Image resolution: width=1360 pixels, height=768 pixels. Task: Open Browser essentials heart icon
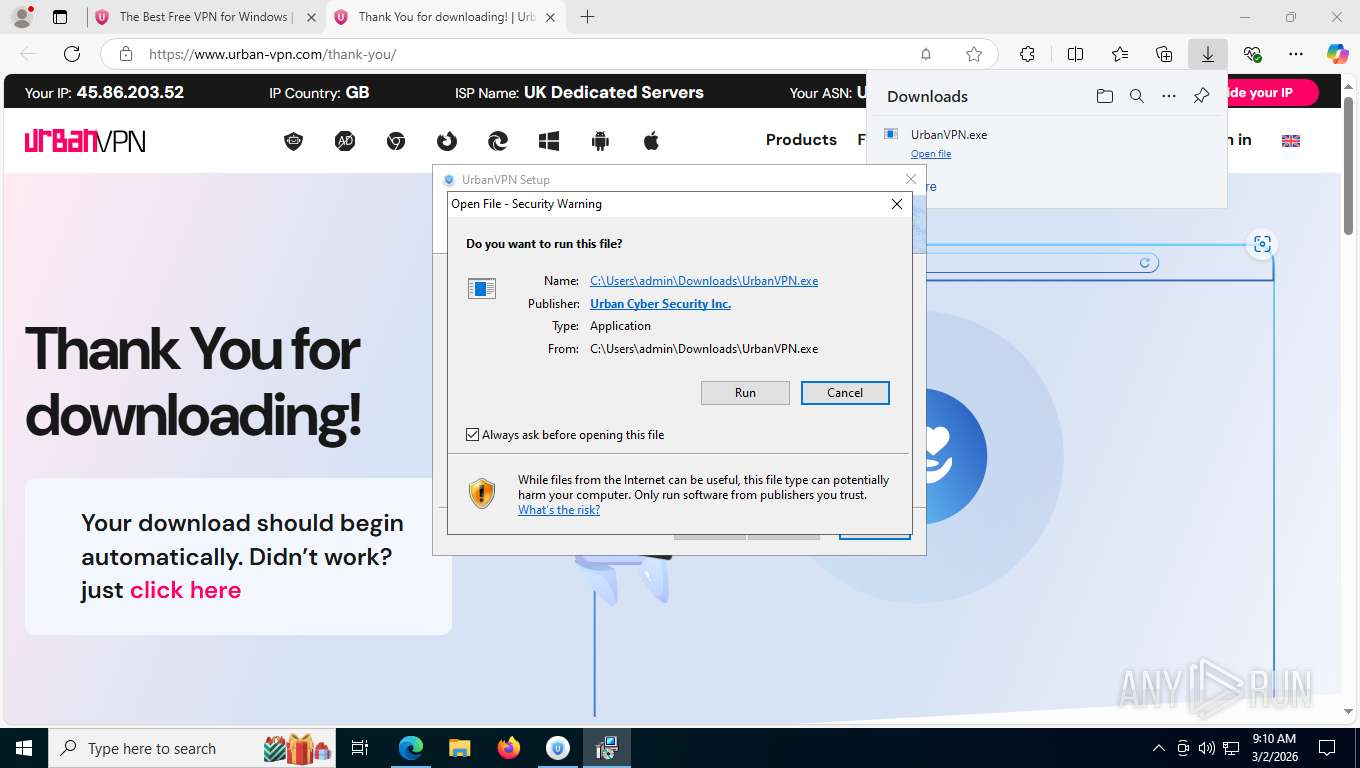1252,54
